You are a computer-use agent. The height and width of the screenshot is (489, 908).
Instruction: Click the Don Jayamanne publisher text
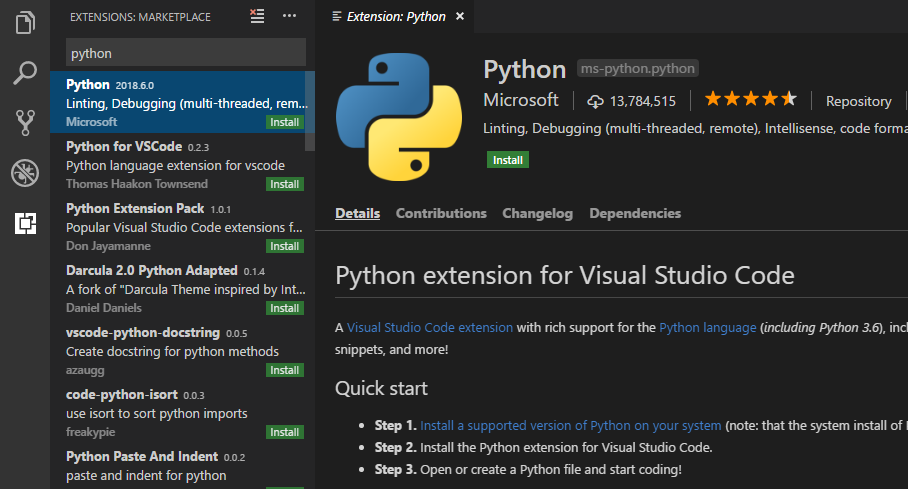click(108, 246)
